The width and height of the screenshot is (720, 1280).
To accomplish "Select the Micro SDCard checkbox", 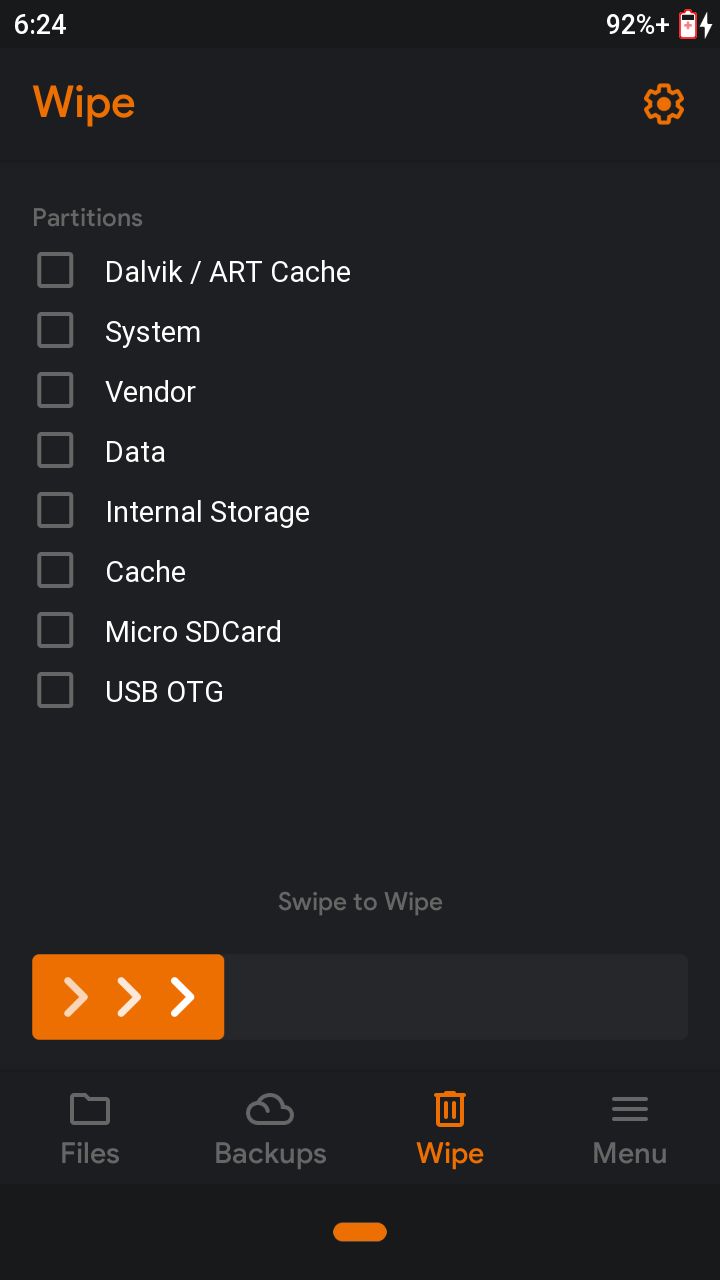I will (55, 630).
